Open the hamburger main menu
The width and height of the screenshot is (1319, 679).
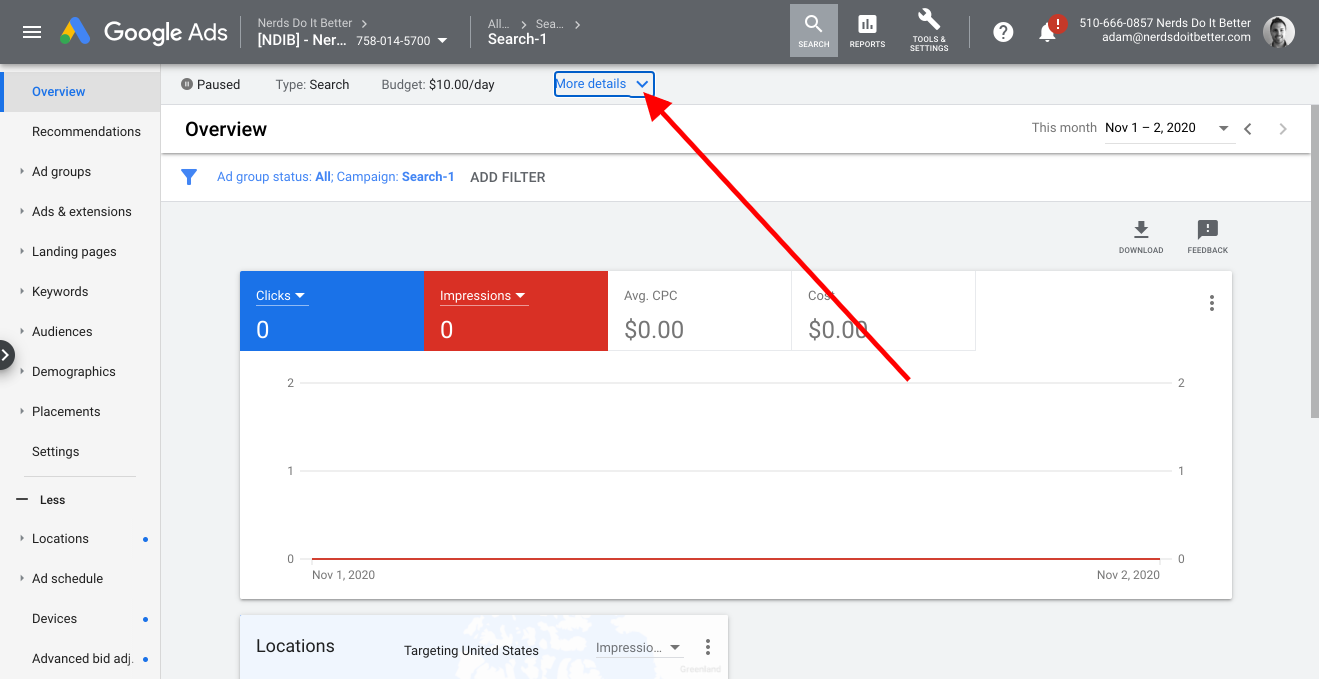[x=32, y=32]
